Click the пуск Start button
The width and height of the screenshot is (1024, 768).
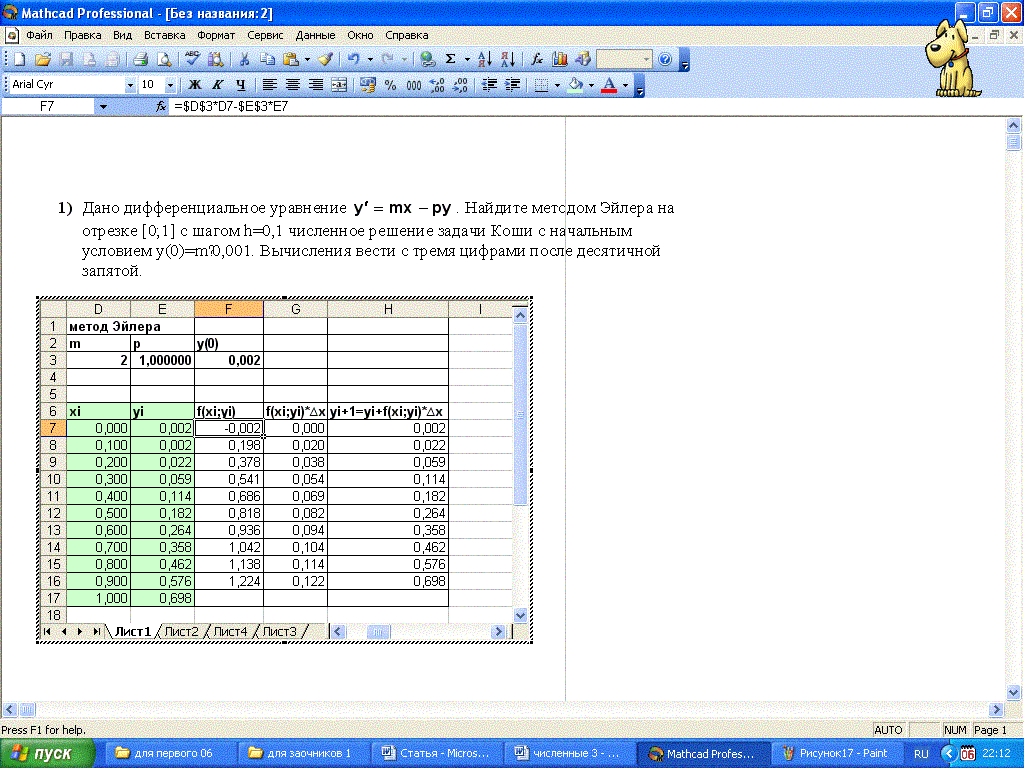pyautogui.click(x=48, y=753)
